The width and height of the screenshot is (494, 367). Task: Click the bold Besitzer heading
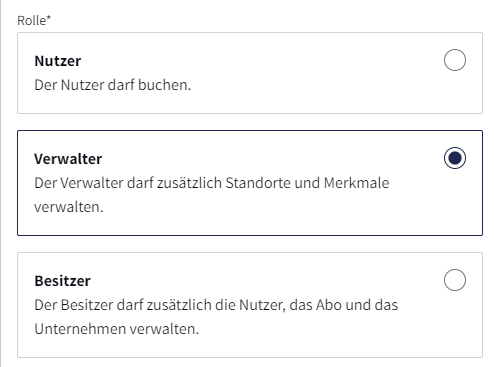[62, 281]
